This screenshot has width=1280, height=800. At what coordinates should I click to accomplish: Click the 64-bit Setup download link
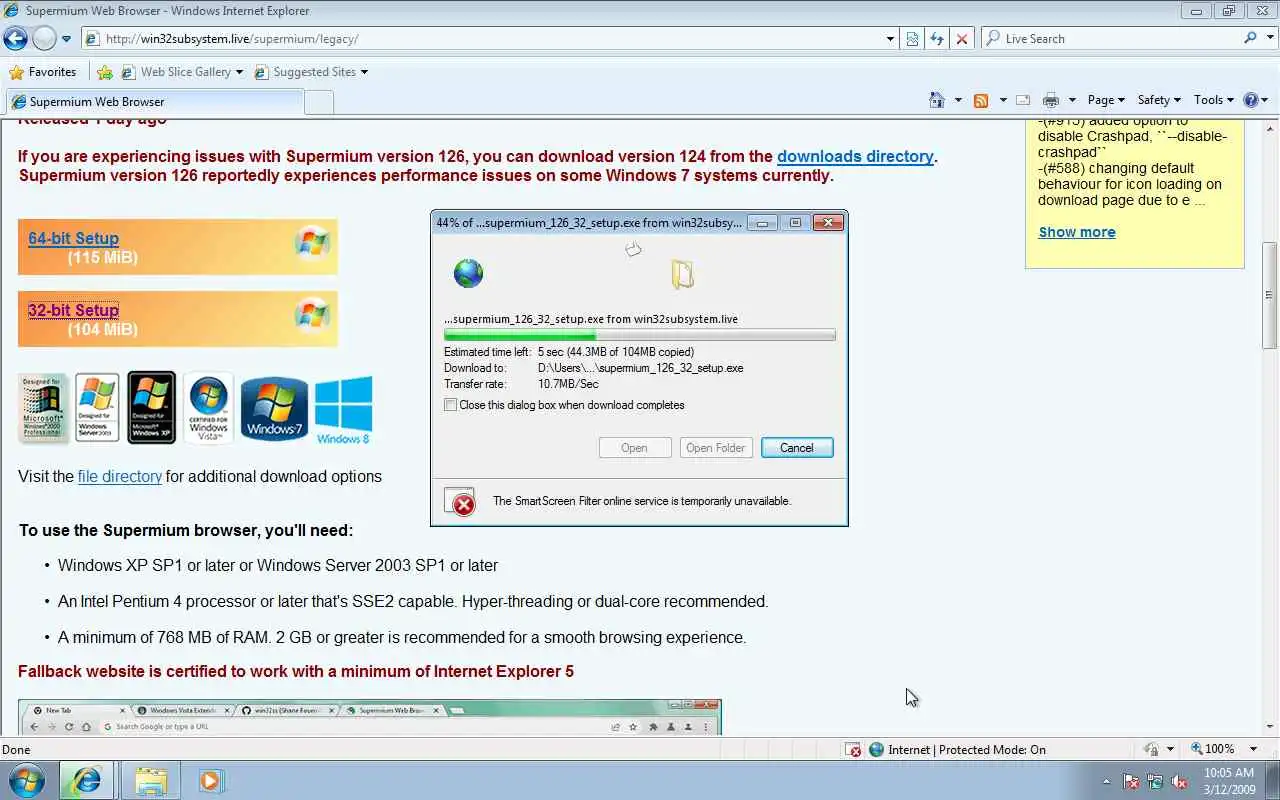click(x=73, y=238)
